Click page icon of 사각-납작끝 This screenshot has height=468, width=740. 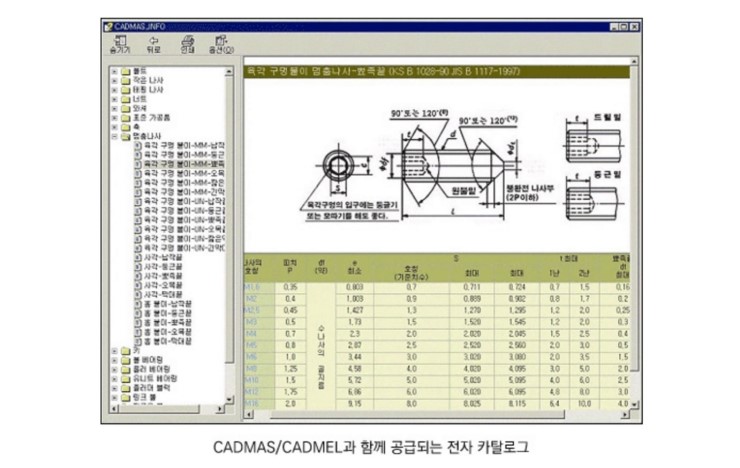click(x=138, y=257)
